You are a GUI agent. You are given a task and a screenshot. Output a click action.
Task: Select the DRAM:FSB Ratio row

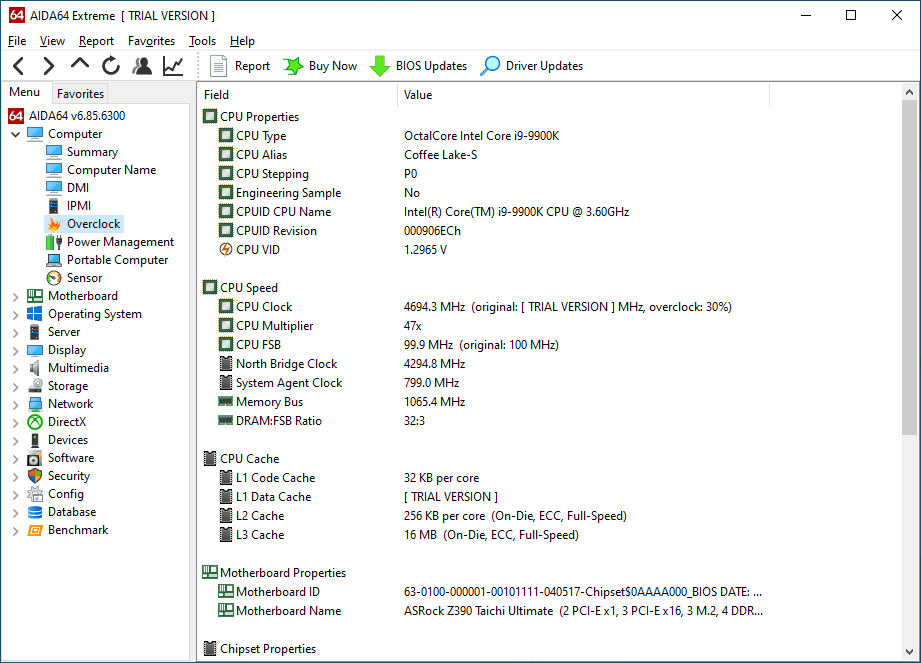click(482, 420)
